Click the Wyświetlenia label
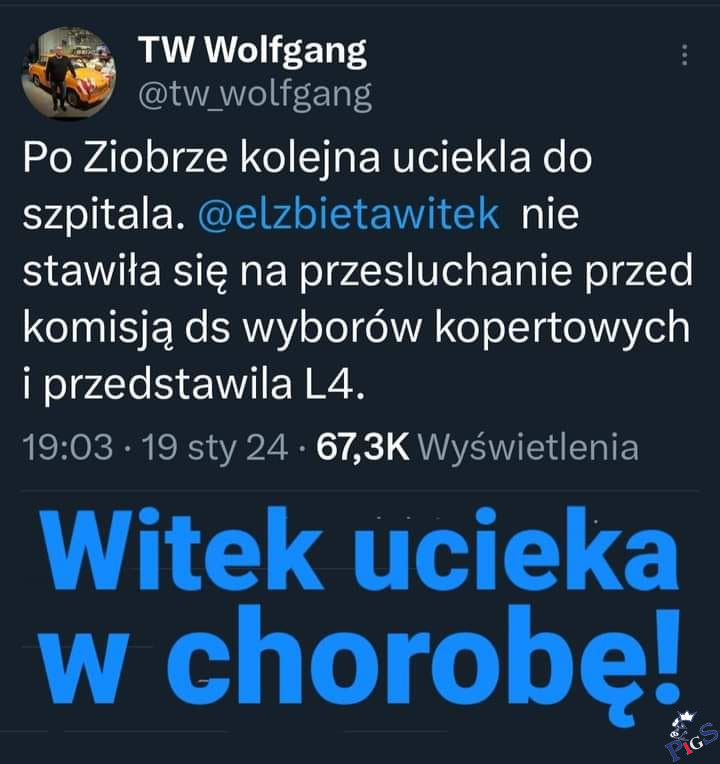Screen dimensions: 720x764 click(x=528, y=448)
